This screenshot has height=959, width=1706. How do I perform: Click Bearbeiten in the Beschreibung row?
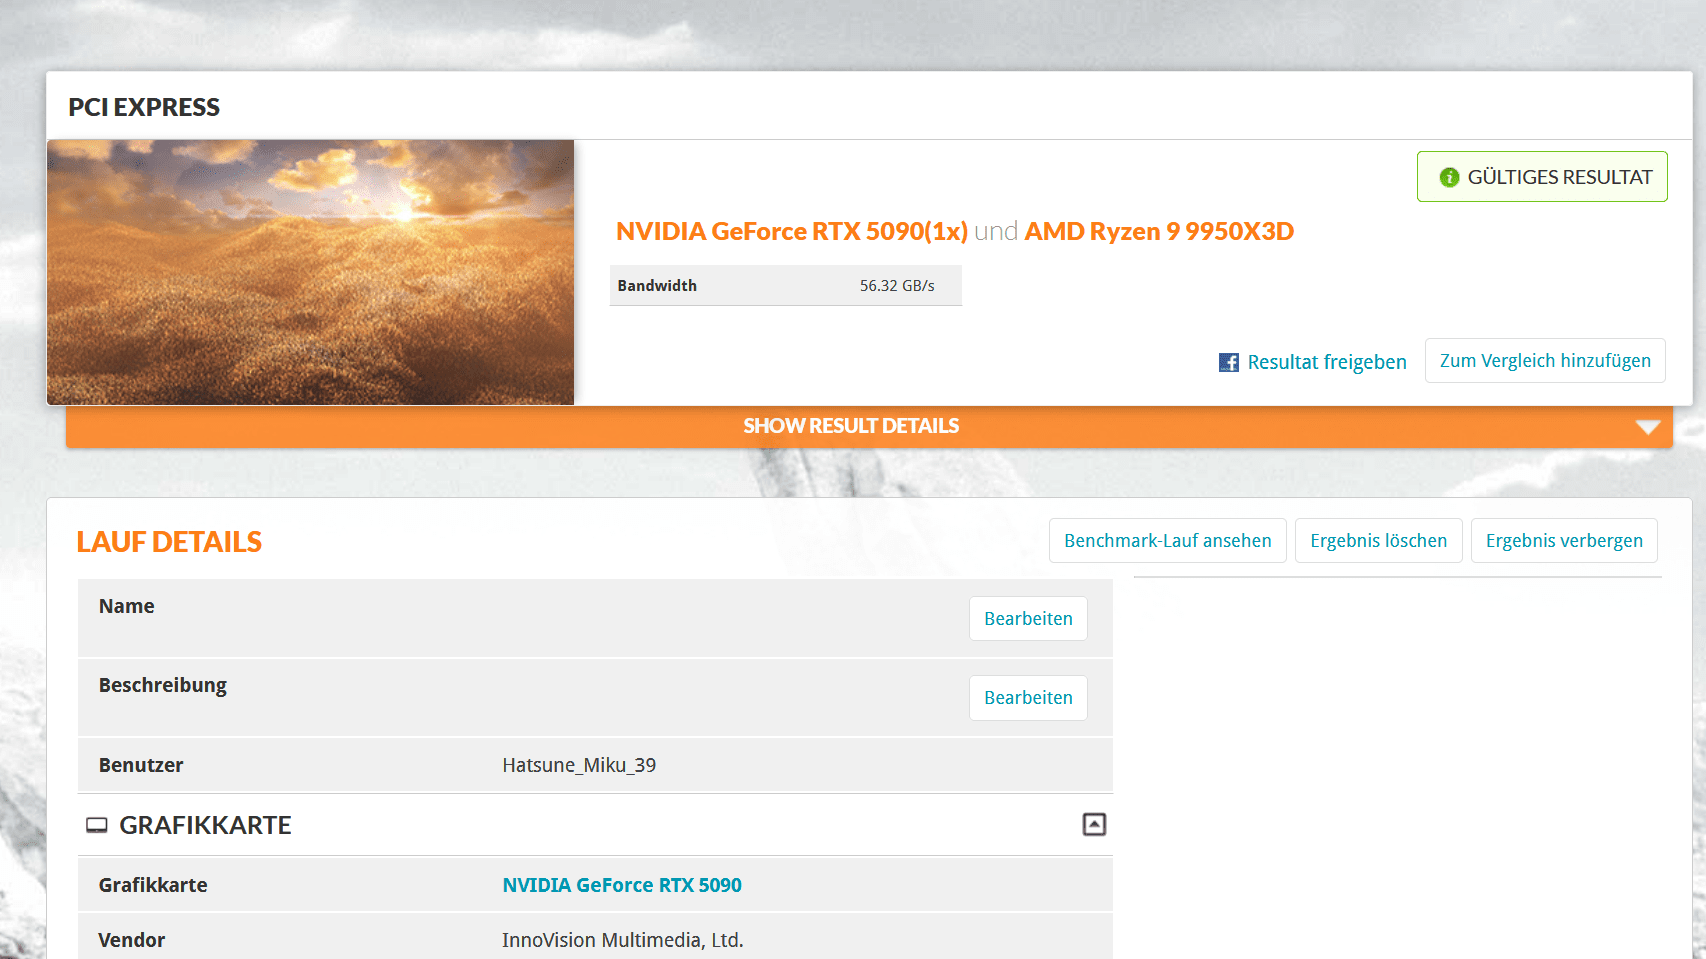point(1028,697)
